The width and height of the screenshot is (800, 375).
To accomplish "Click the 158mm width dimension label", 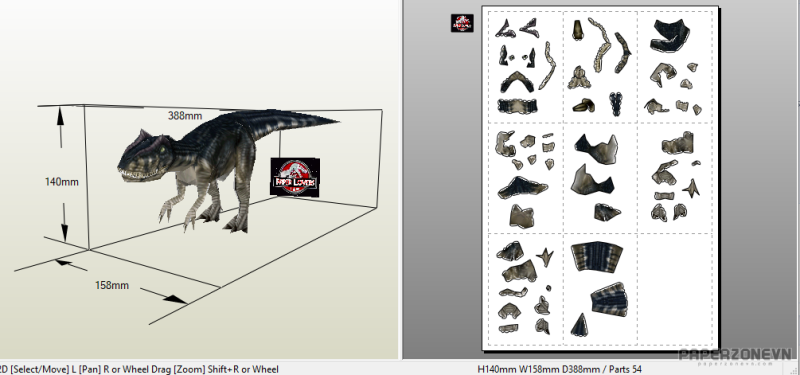I will pos(112,285).
